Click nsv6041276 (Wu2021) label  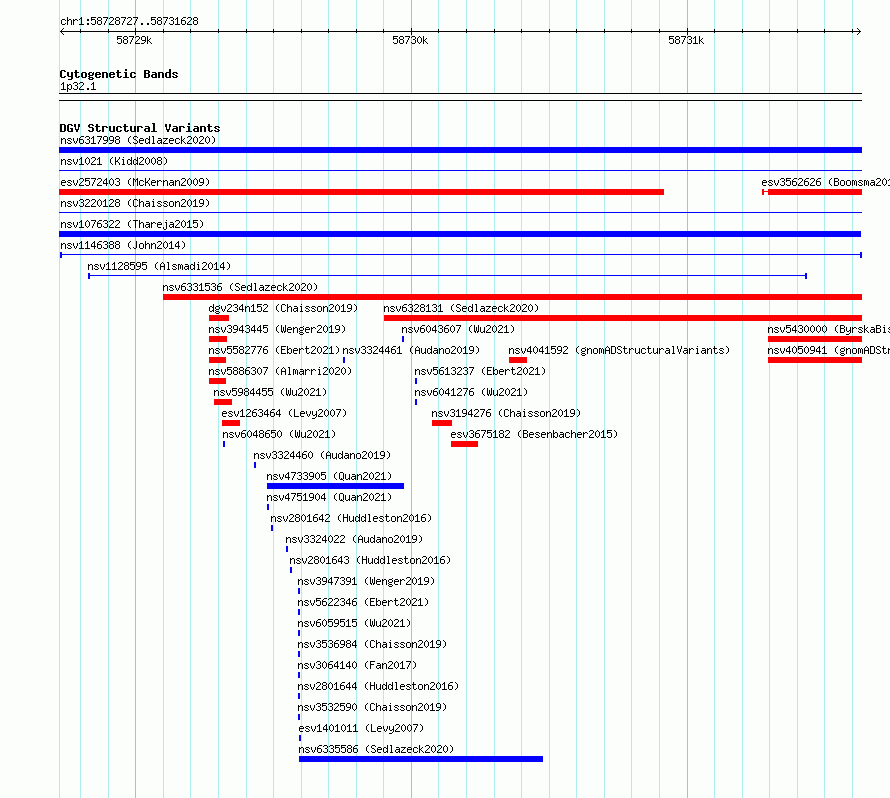coord(471,392)
